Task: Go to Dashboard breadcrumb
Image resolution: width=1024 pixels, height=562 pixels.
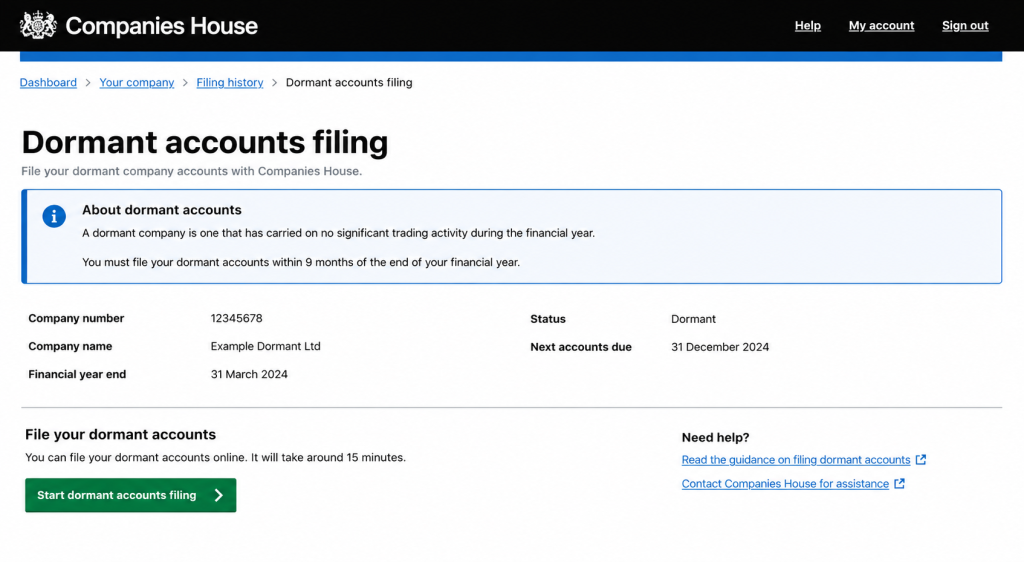Action: point(48,82)
